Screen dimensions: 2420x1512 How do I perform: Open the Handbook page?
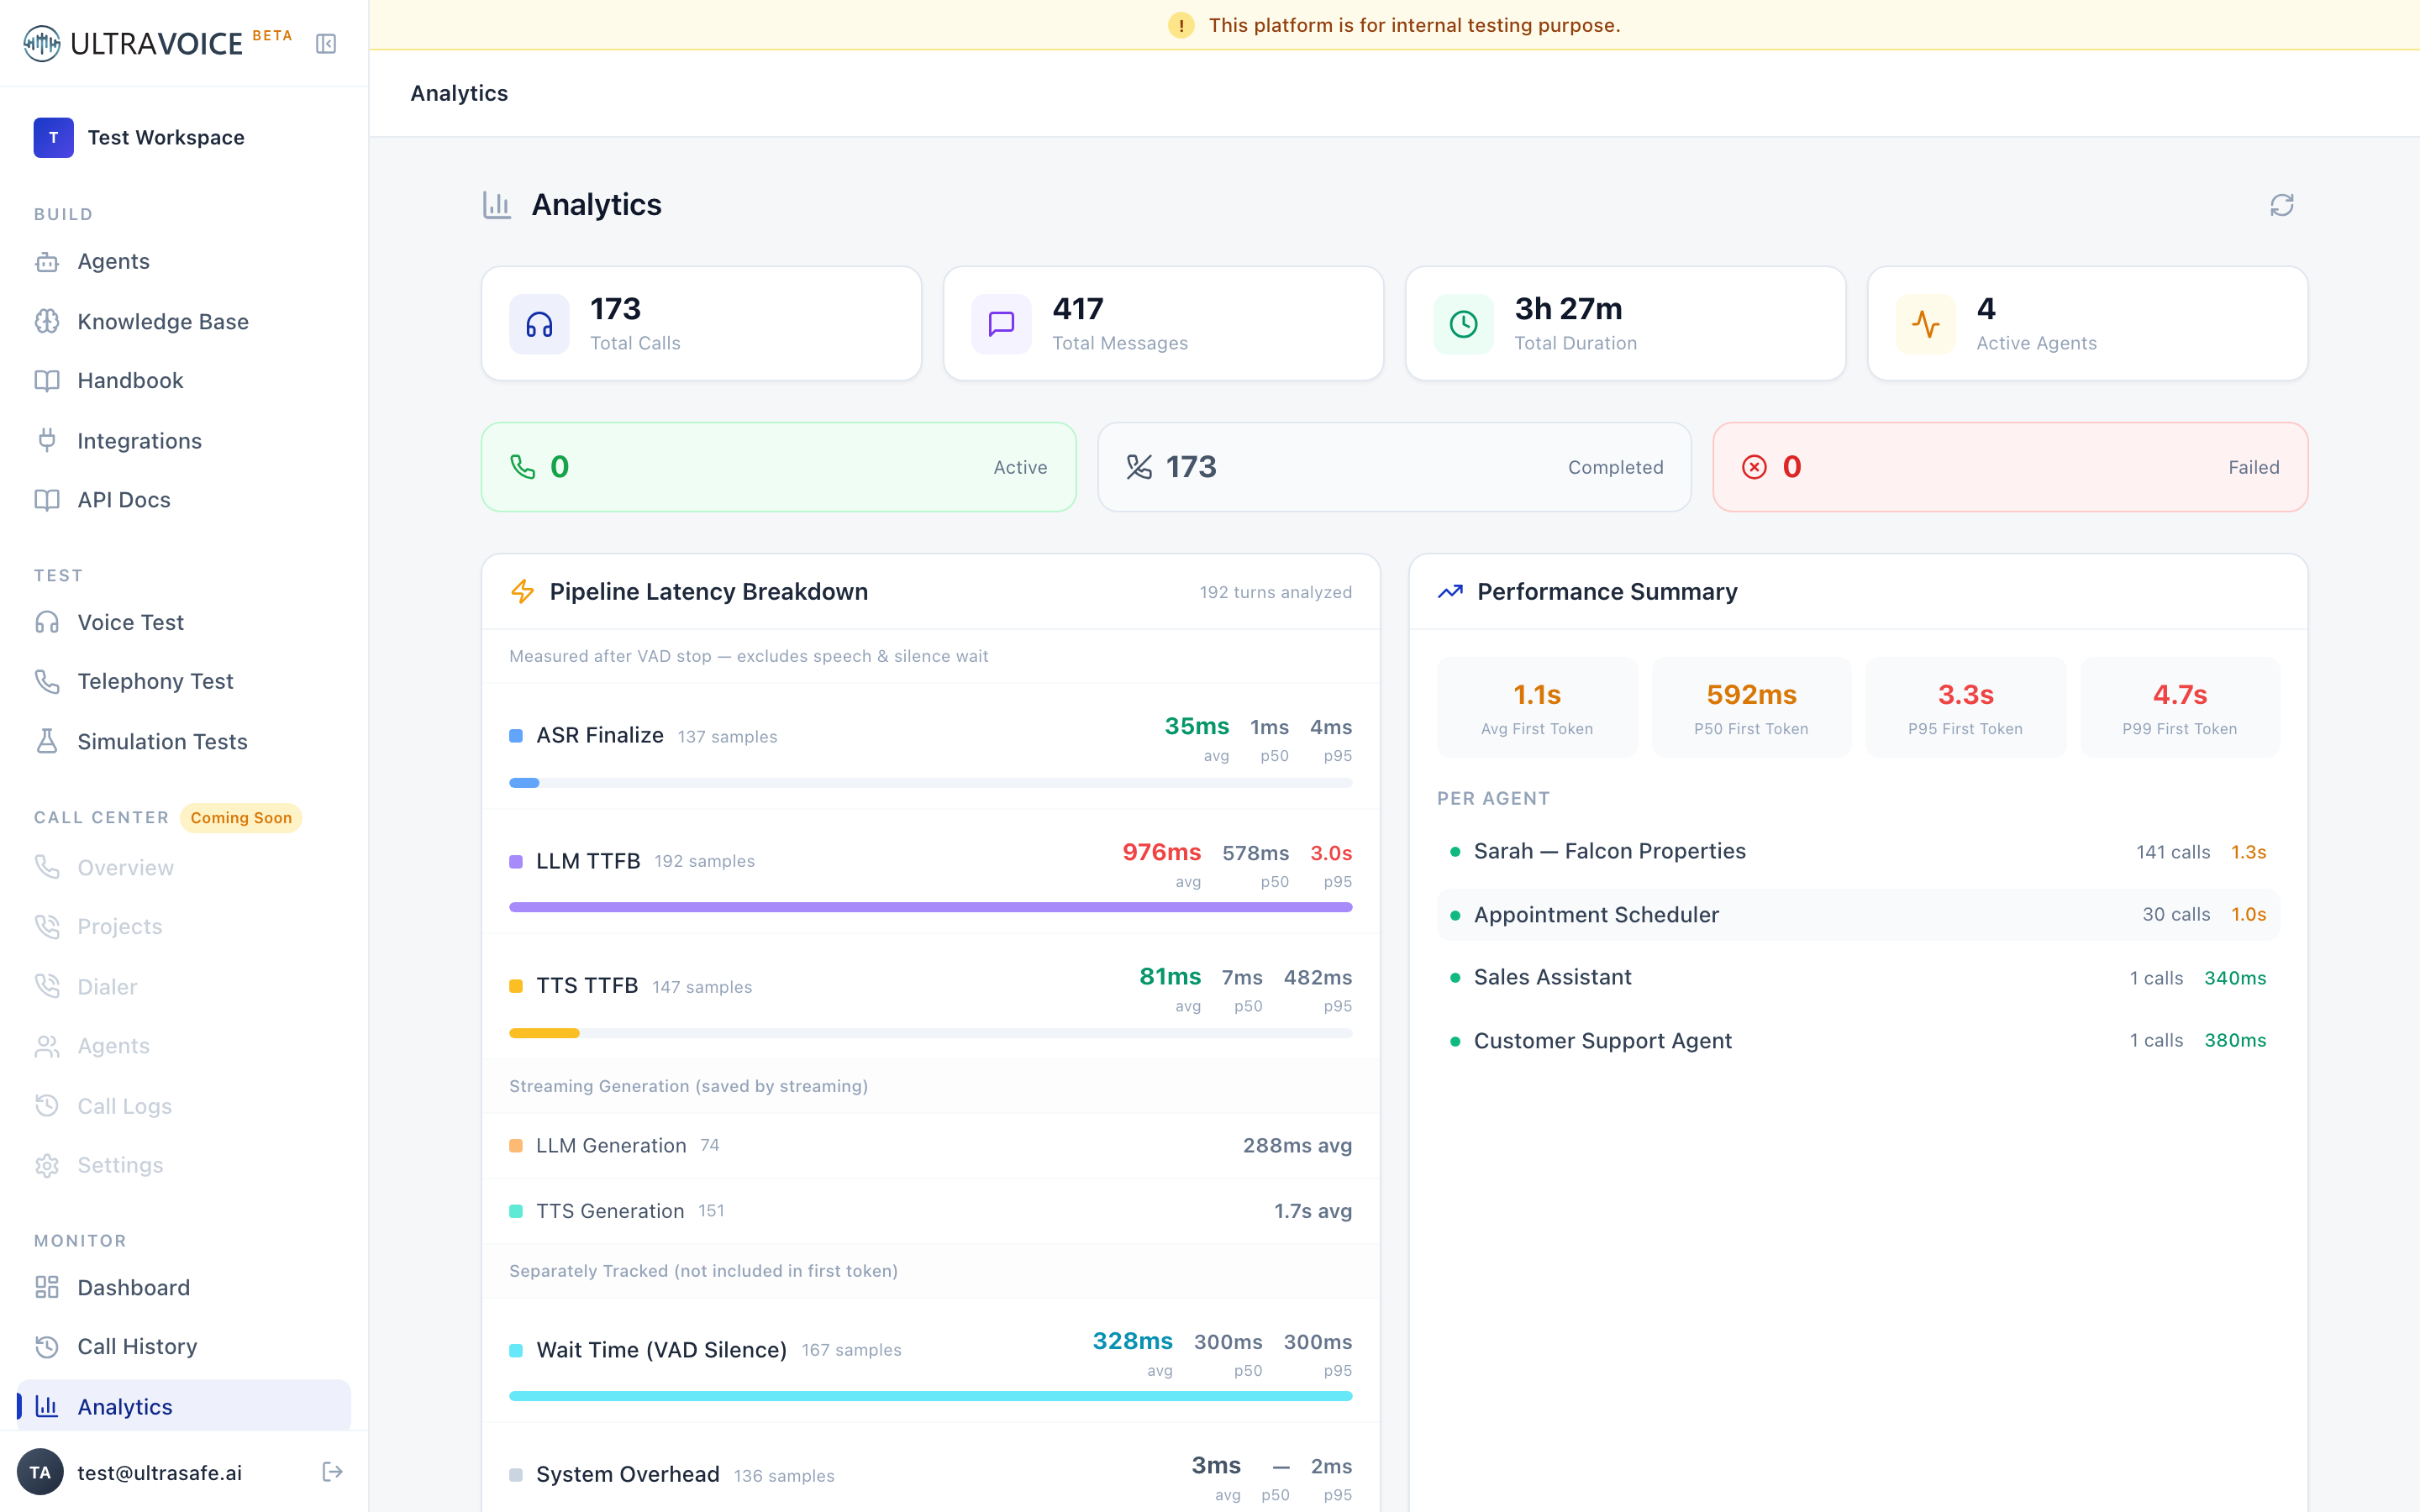pos(184,381)
